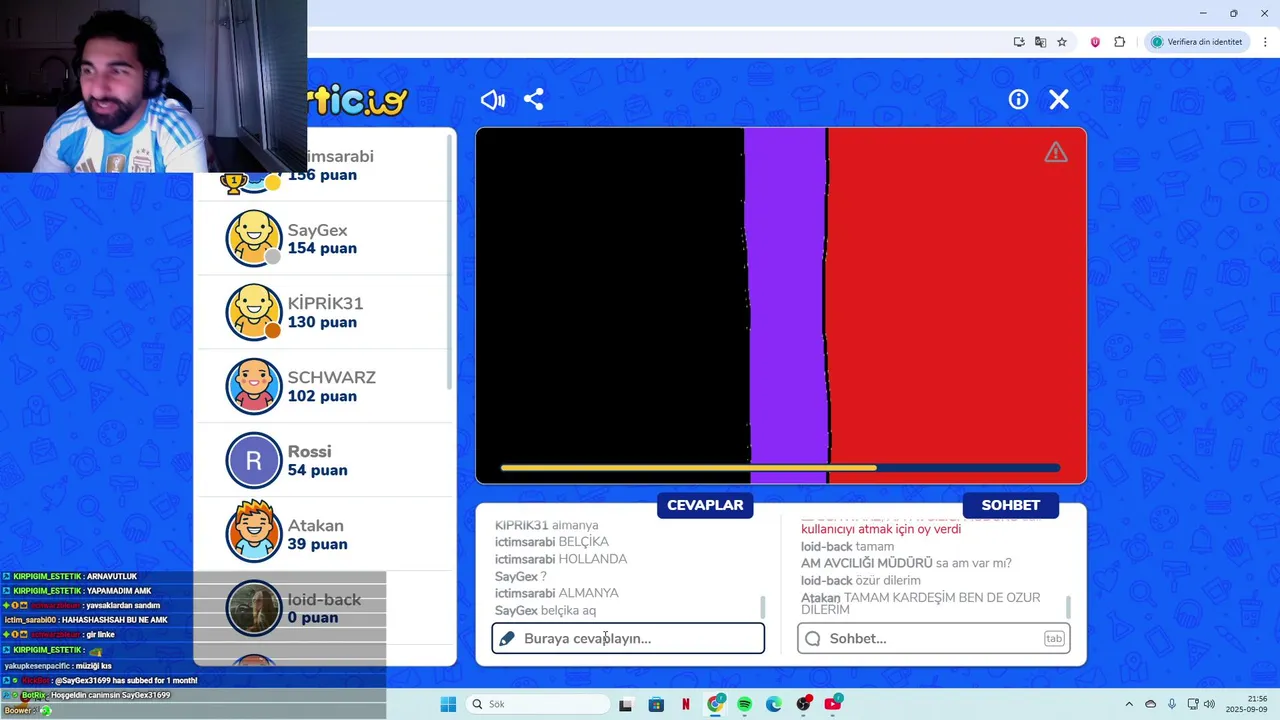The image size is (1280, 720).
Task: Click '102 puan' score under SCHWARZ
Action: click(322, 396)
